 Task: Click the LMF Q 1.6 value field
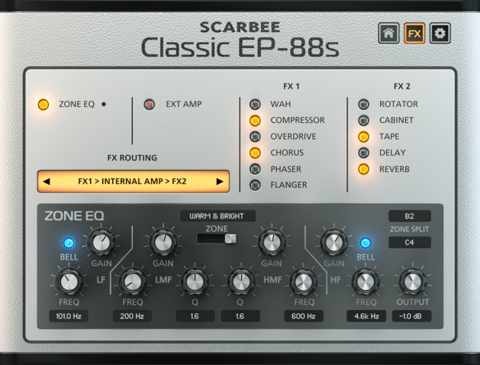pyautogui.click(x=195, y=316)
